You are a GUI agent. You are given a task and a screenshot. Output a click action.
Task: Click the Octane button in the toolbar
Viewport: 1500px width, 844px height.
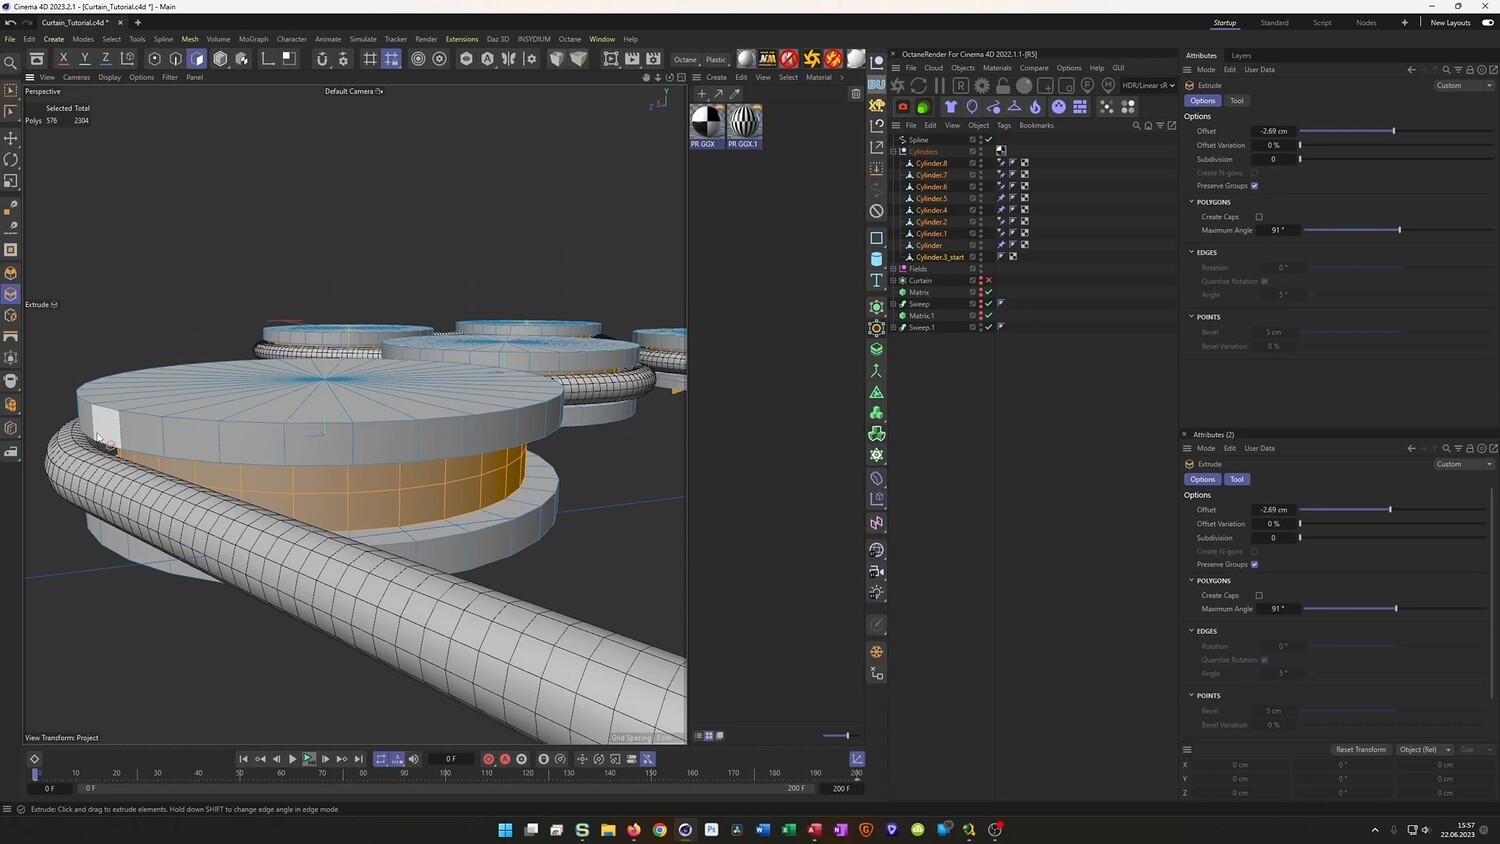click(685, 60)
